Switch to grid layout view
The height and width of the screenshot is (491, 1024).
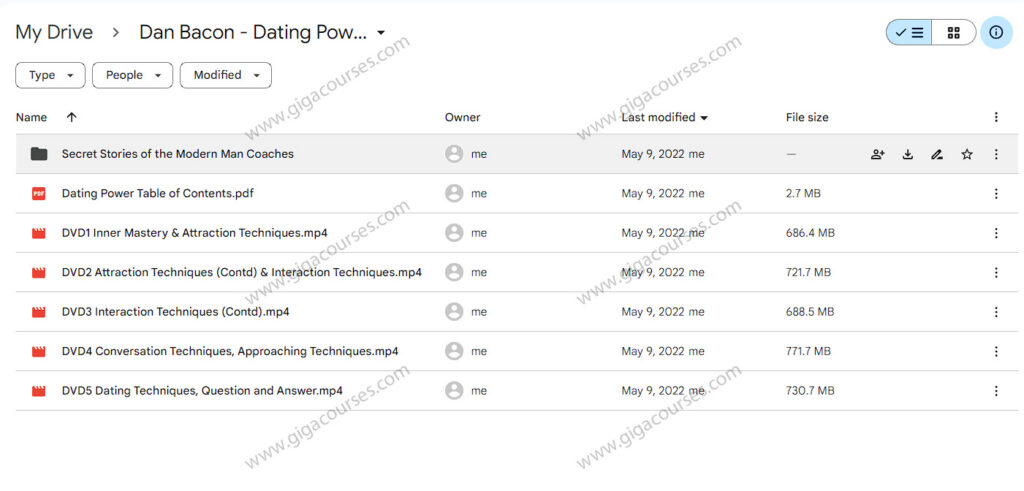[953, 32]
